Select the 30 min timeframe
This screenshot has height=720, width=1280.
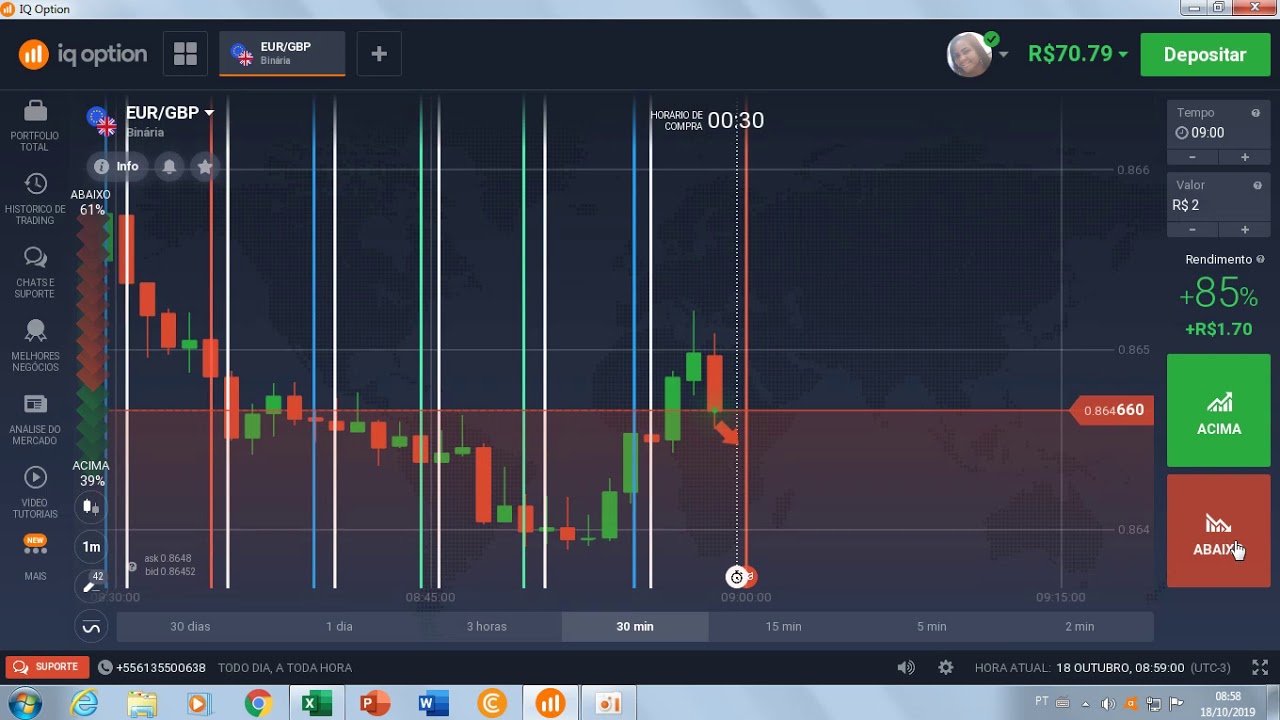(x=635, y=626)
